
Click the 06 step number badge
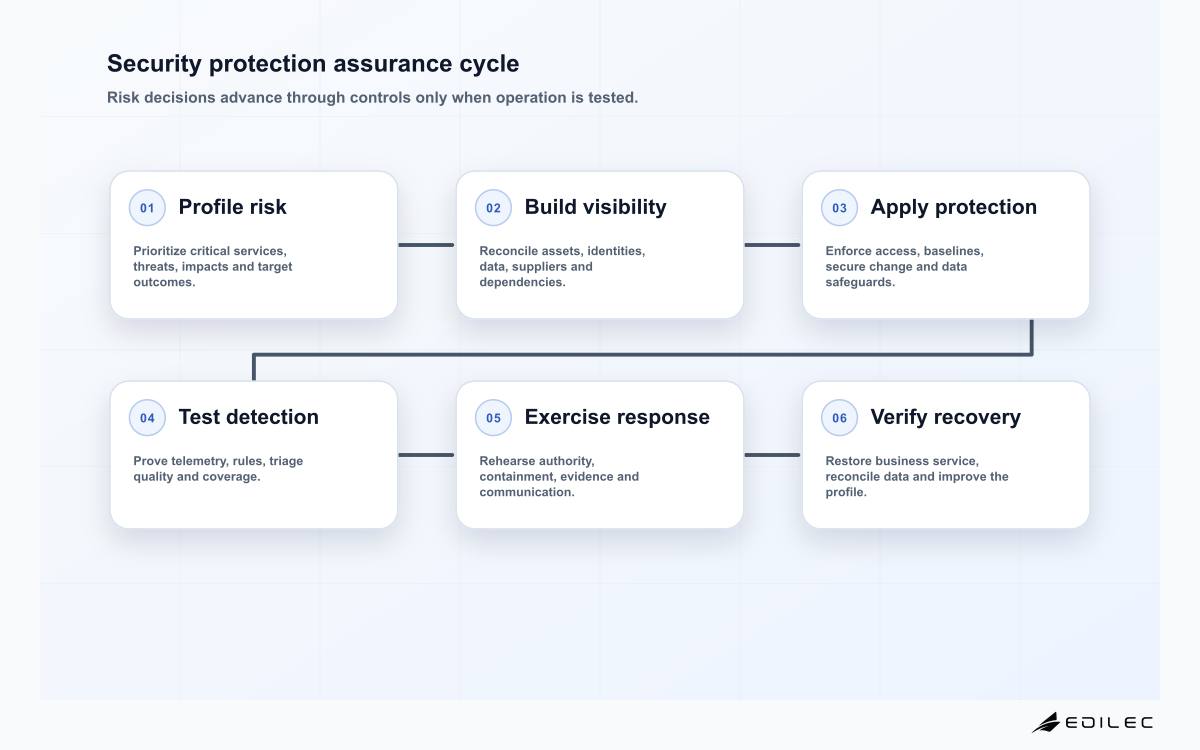pos(839,418)
